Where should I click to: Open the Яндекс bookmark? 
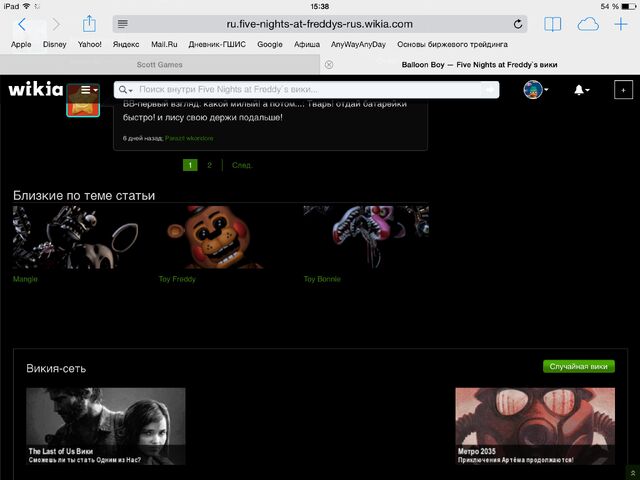click(126, 44)
